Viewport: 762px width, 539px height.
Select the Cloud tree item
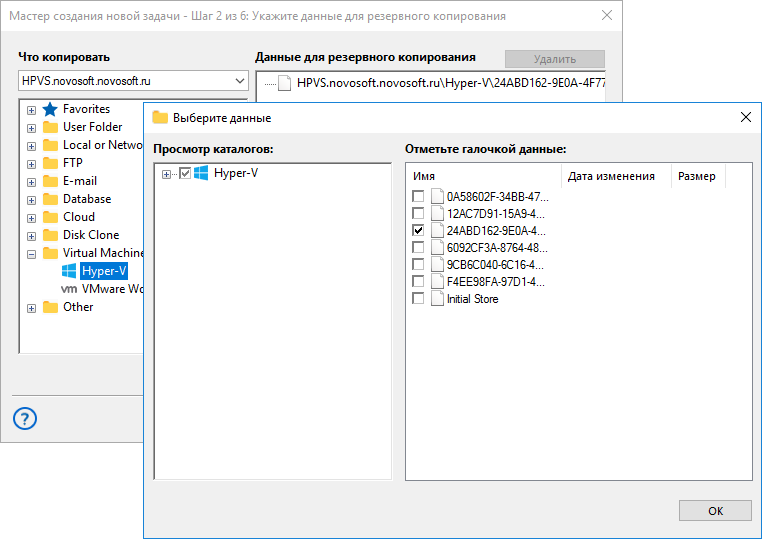coord(79,217)
